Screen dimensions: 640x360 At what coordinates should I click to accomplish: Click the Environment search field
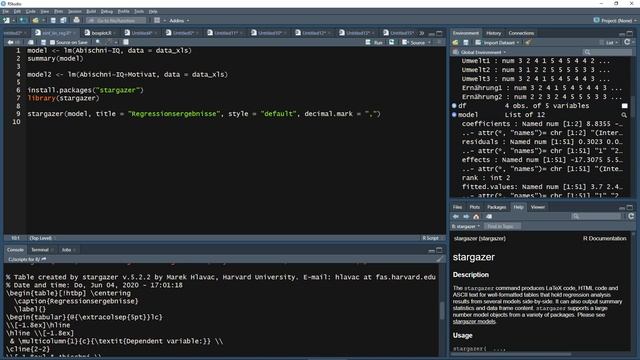point(607,52)
